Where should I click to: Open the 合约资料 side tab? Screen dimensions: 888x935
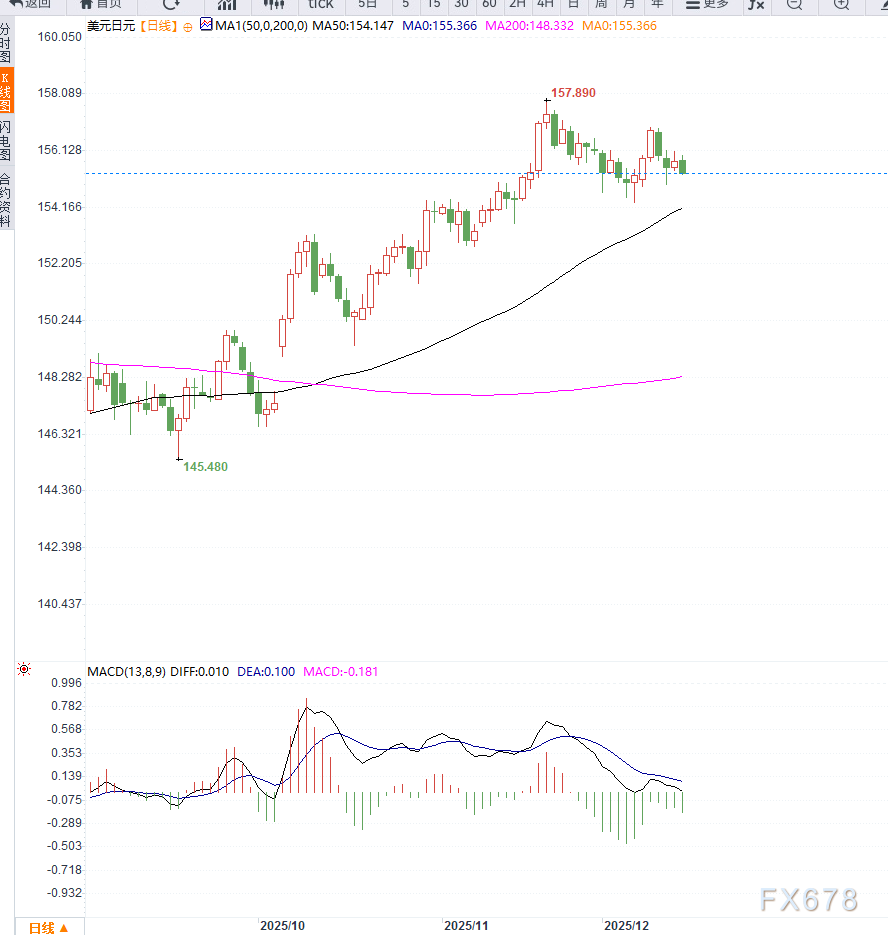[6, 199]
